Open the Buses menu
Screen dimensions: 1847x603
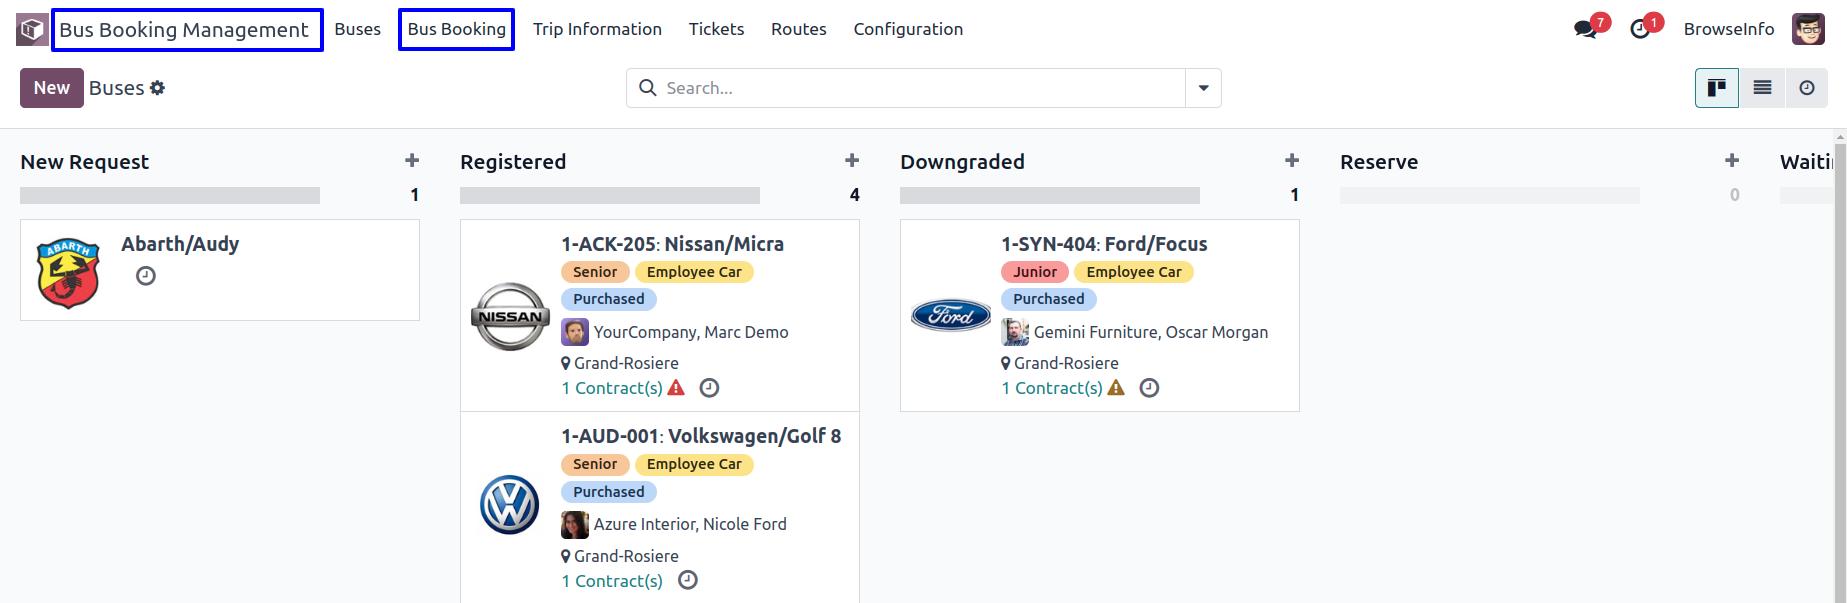358,29
